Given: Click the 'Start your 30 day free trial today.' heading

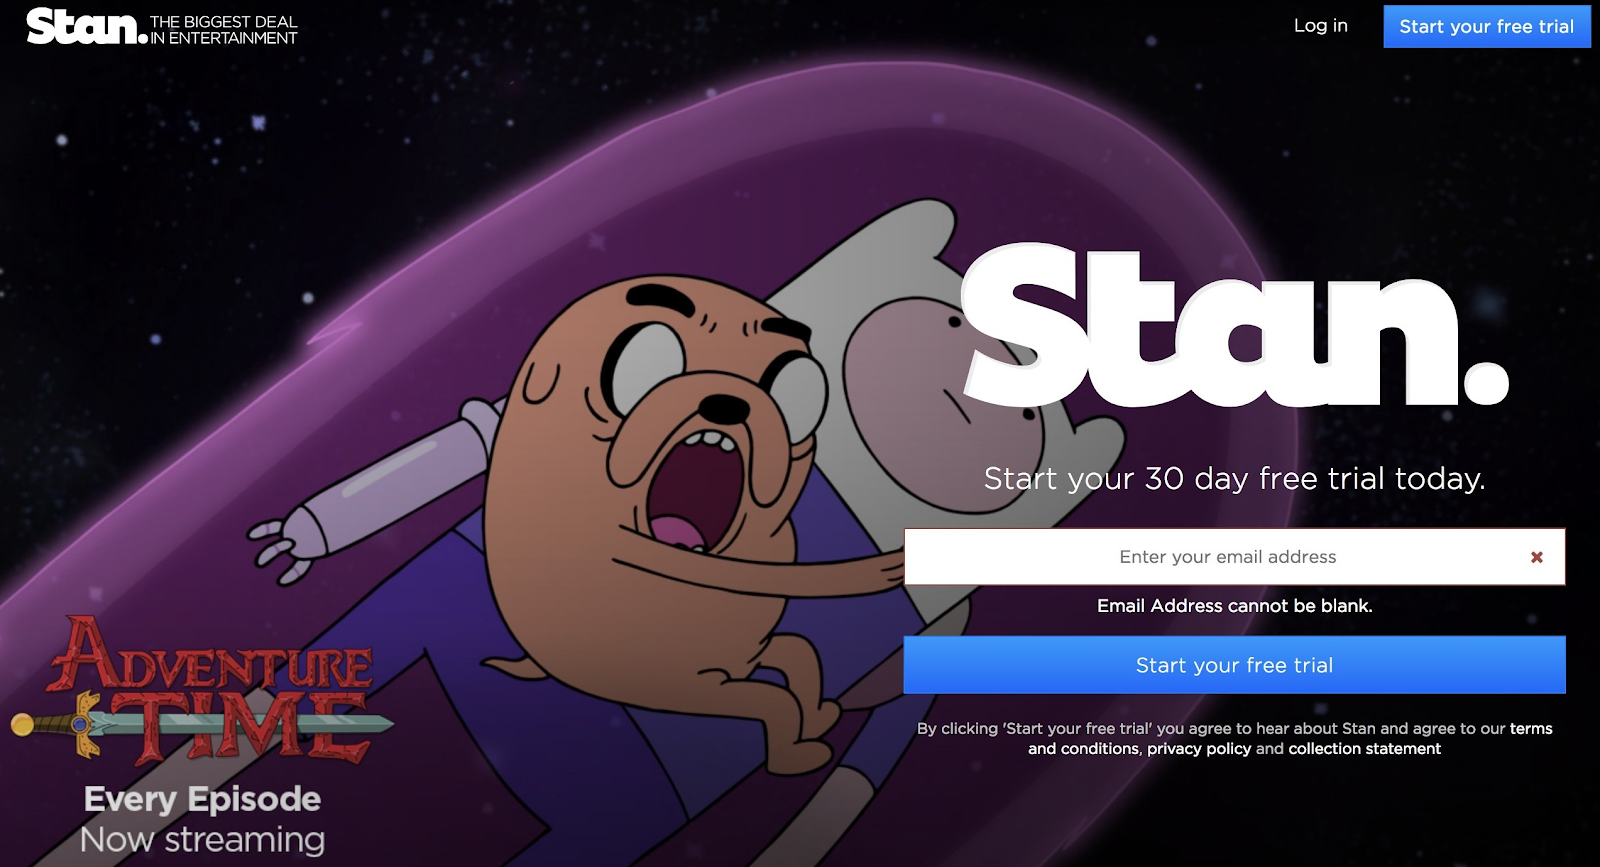Looking at the screenshot, I should point(1235,479).
